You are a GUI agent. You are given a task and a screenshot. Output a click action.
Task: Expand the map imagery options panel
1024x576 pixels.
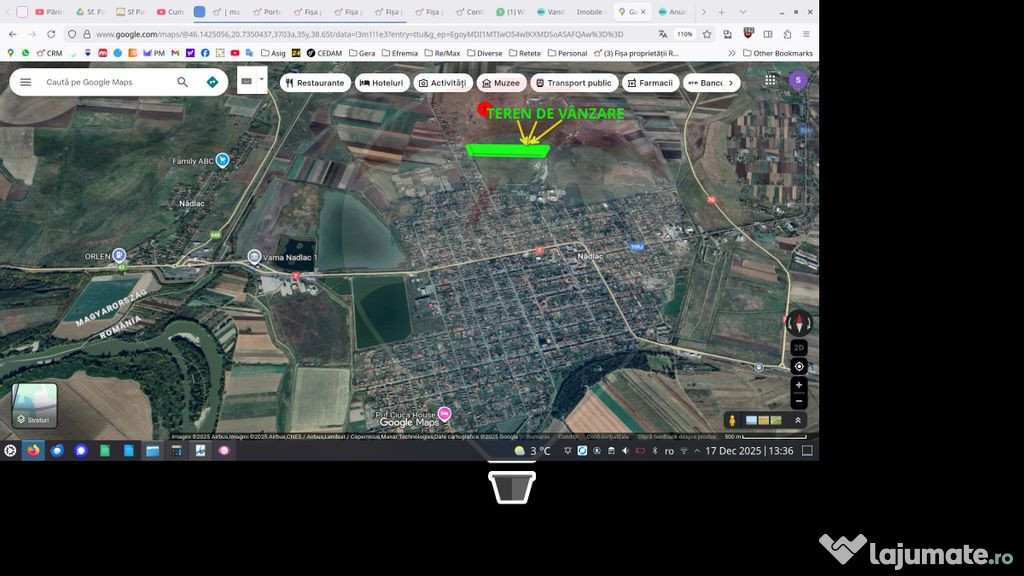[798, 420]
